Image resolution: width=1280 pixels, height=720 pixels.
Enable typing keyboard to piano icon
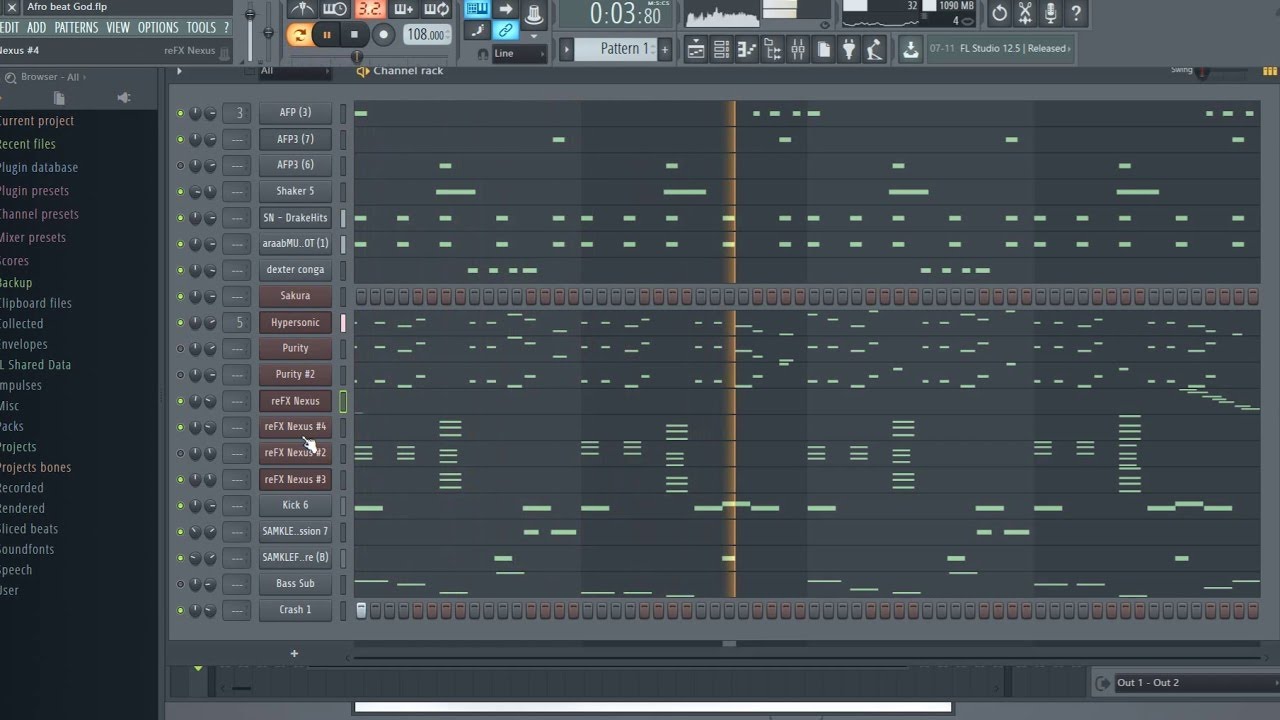pyautogui.click(x=477, y=9)
